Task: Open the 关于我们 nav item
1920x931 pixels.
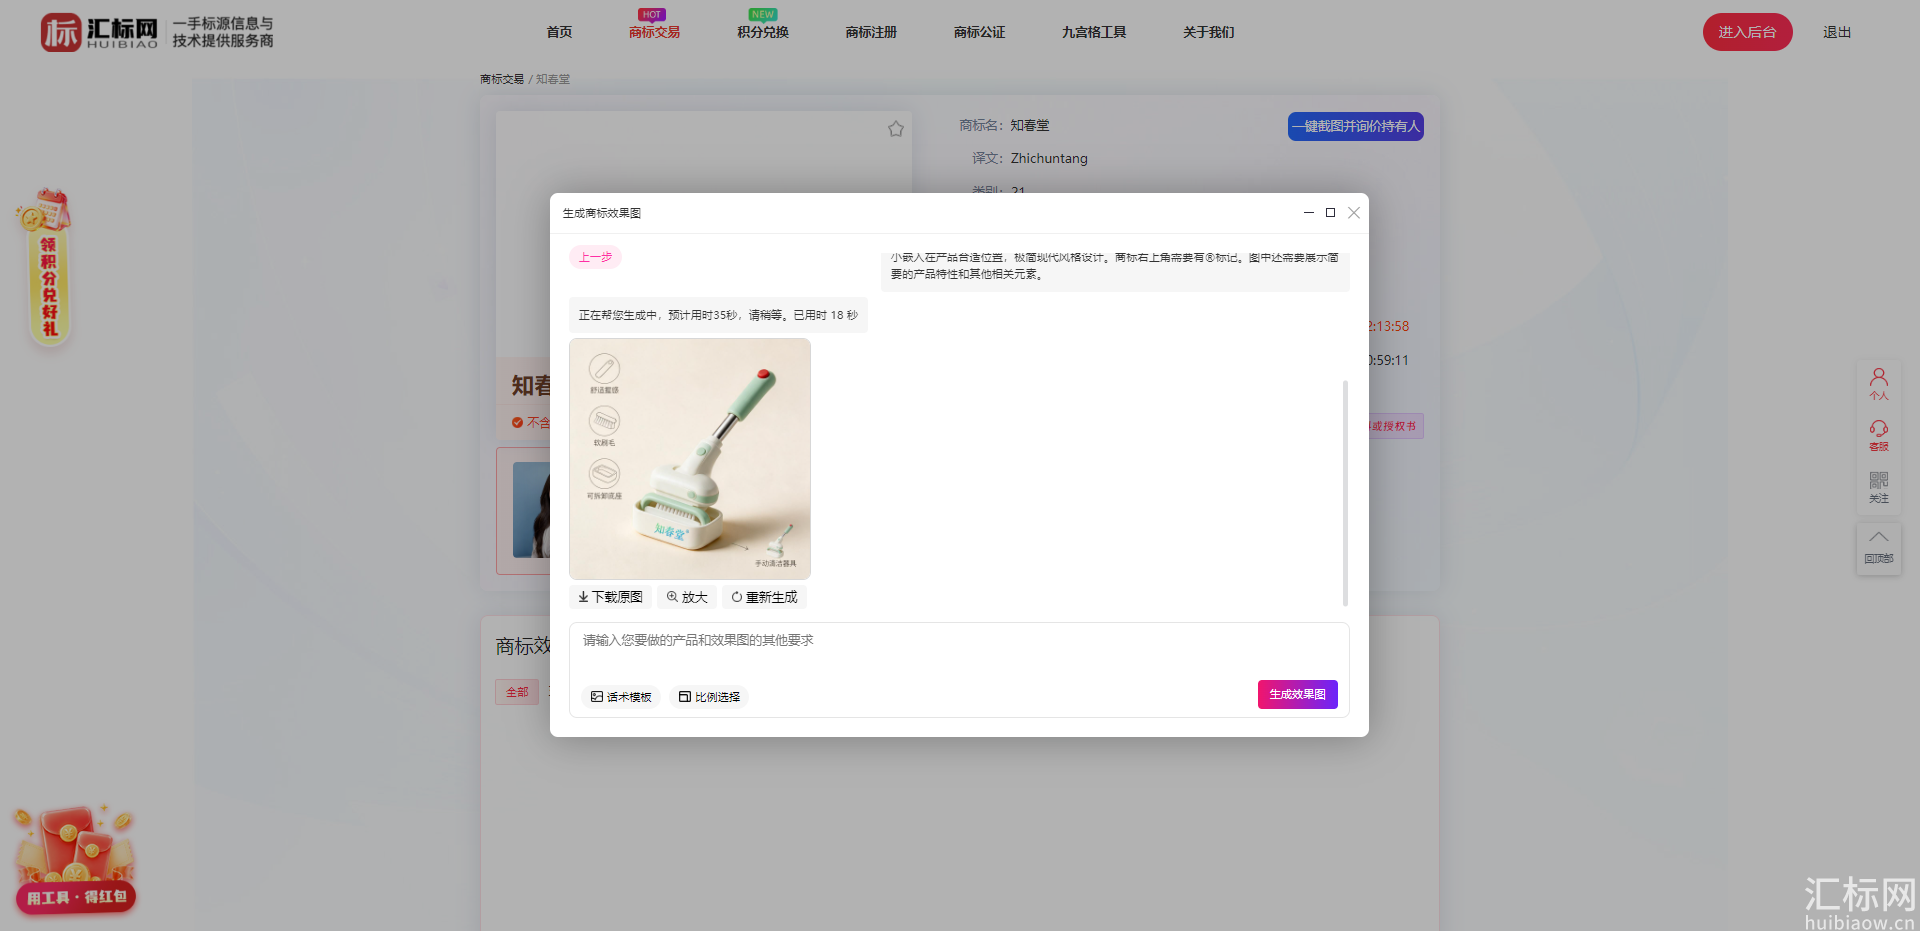Action: (1208, 32)
